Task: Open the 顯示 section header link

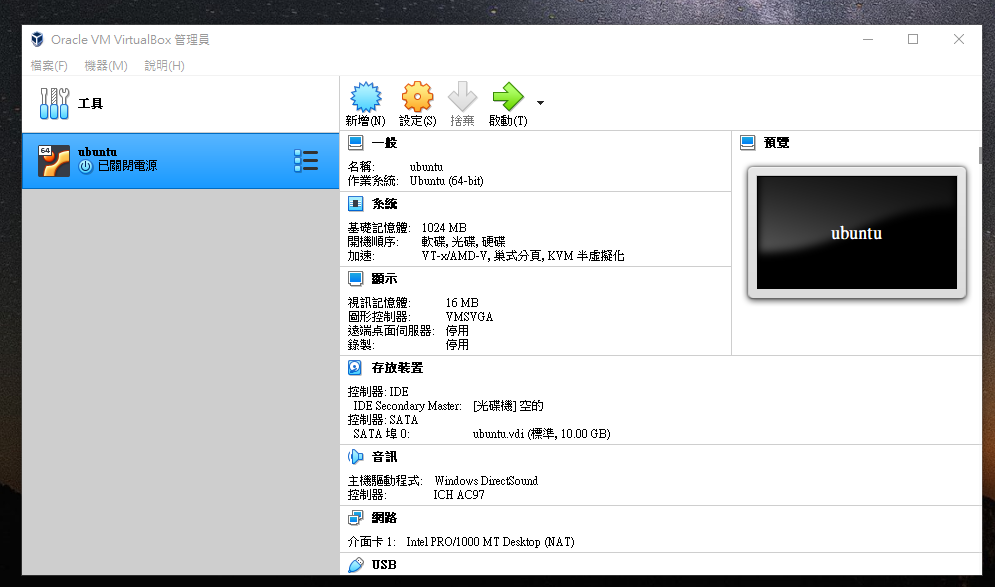Action: 385,279
